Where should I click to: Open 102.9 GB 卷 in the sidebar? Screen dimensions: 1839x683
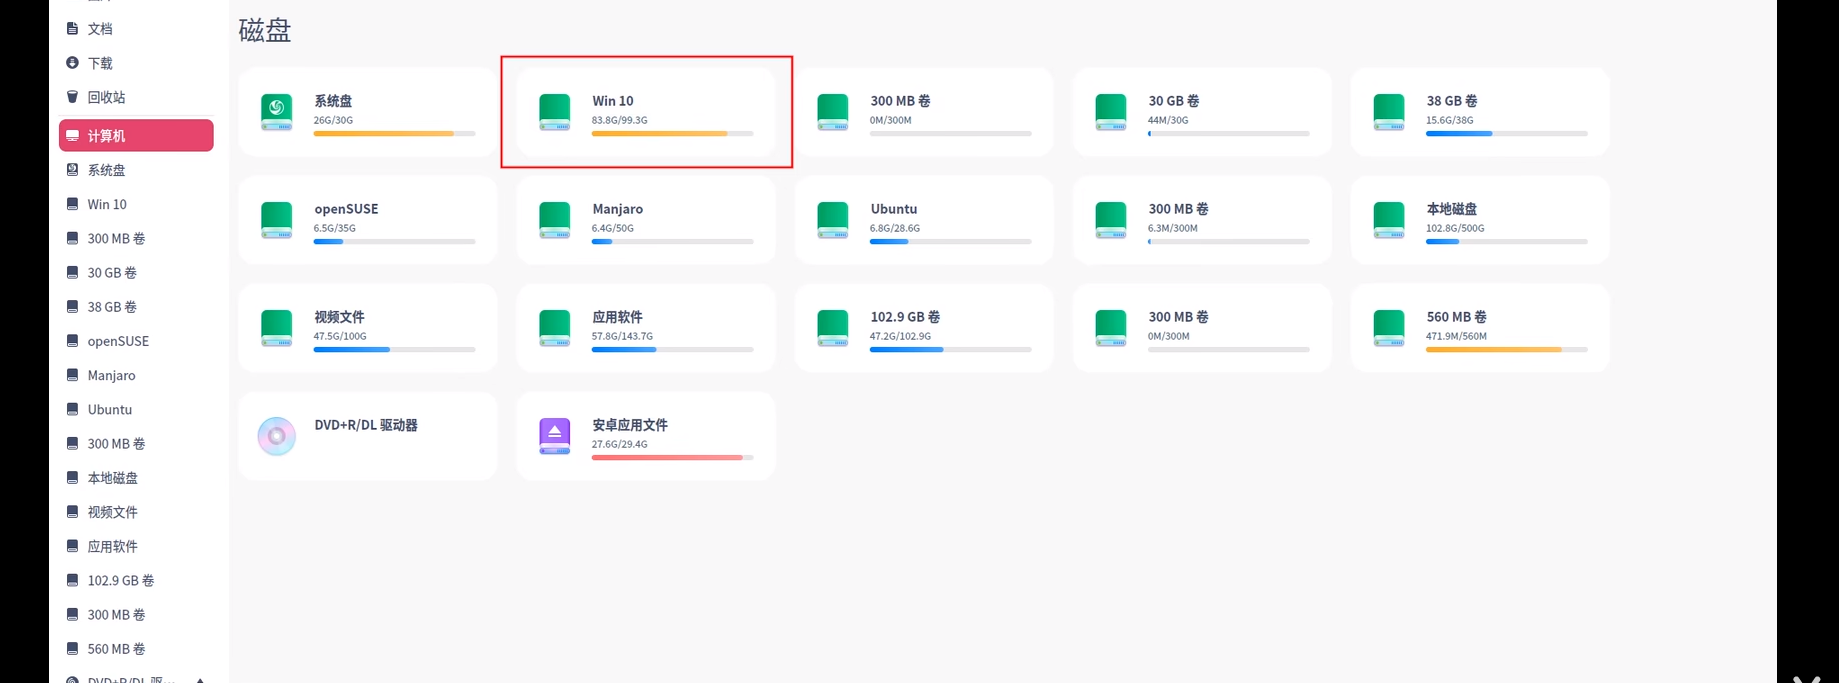136,580
